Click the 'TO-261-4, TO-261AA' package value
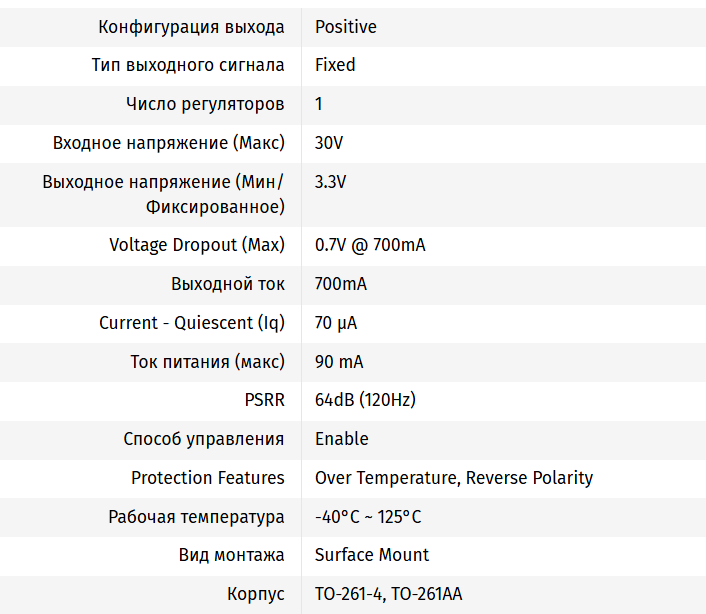 point(389,594)
